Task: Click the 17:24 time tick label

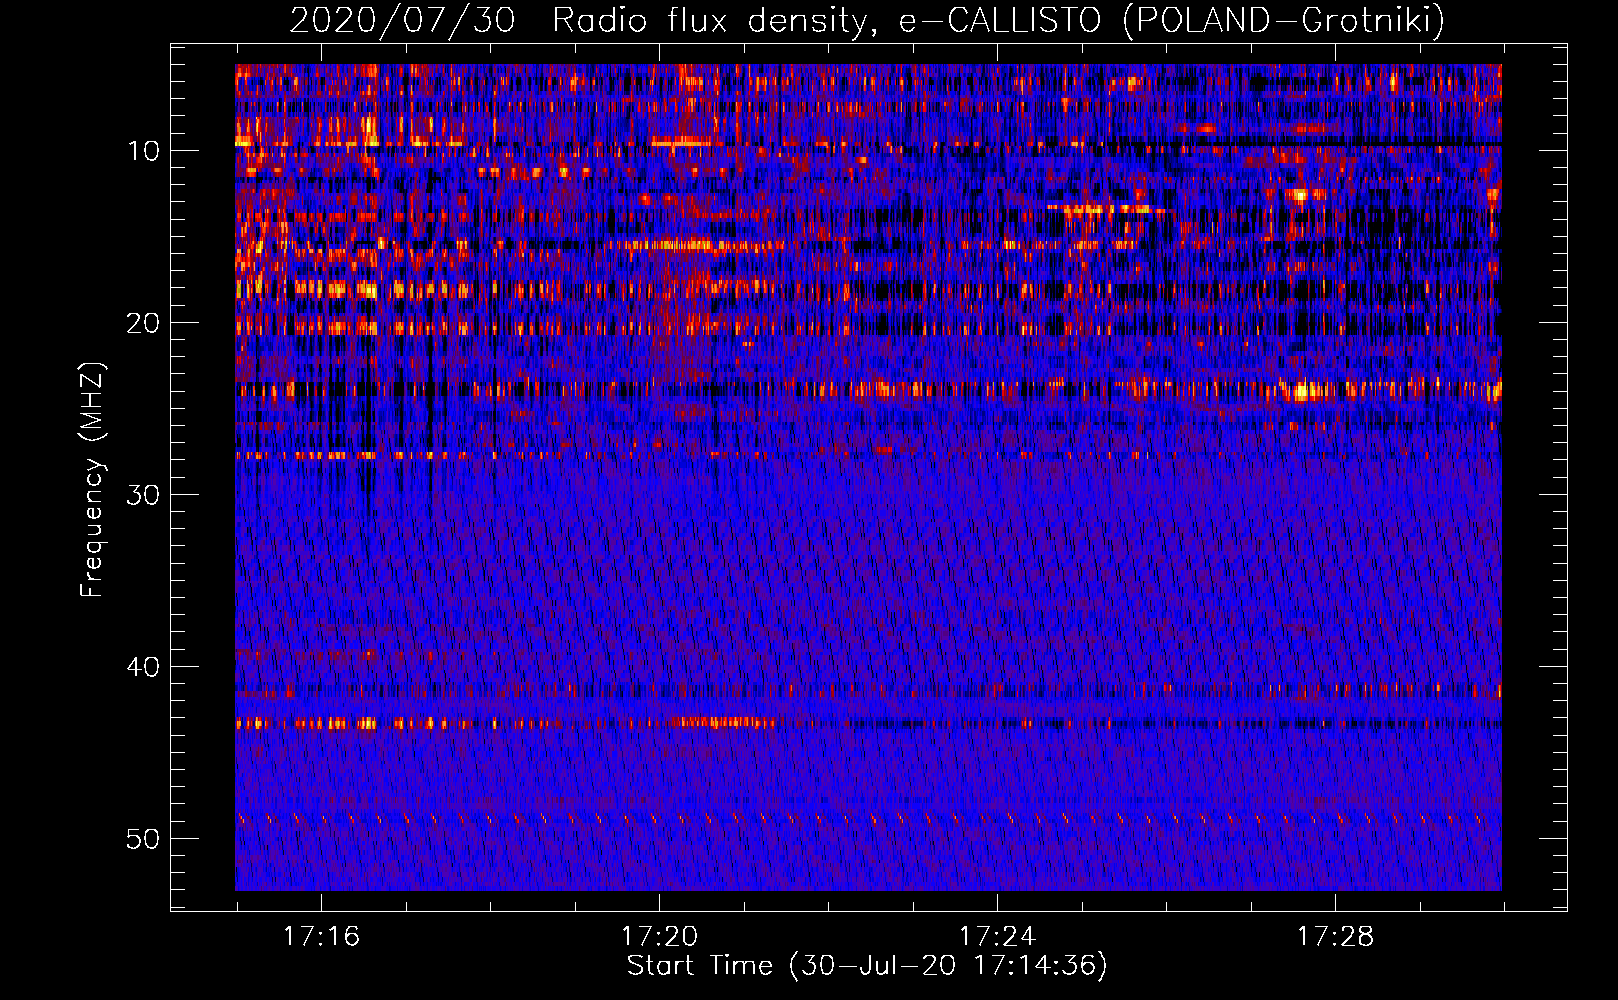Action: [997, 937]
